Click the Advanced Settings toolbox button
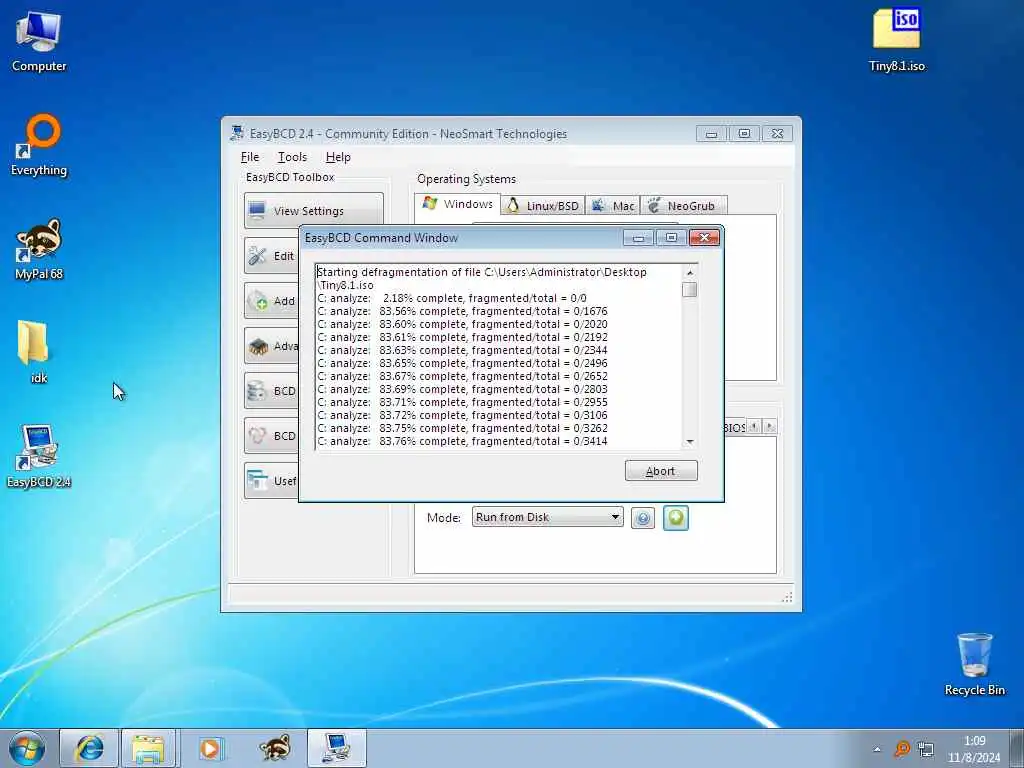 pyautogui.click(x=271, y=345)
